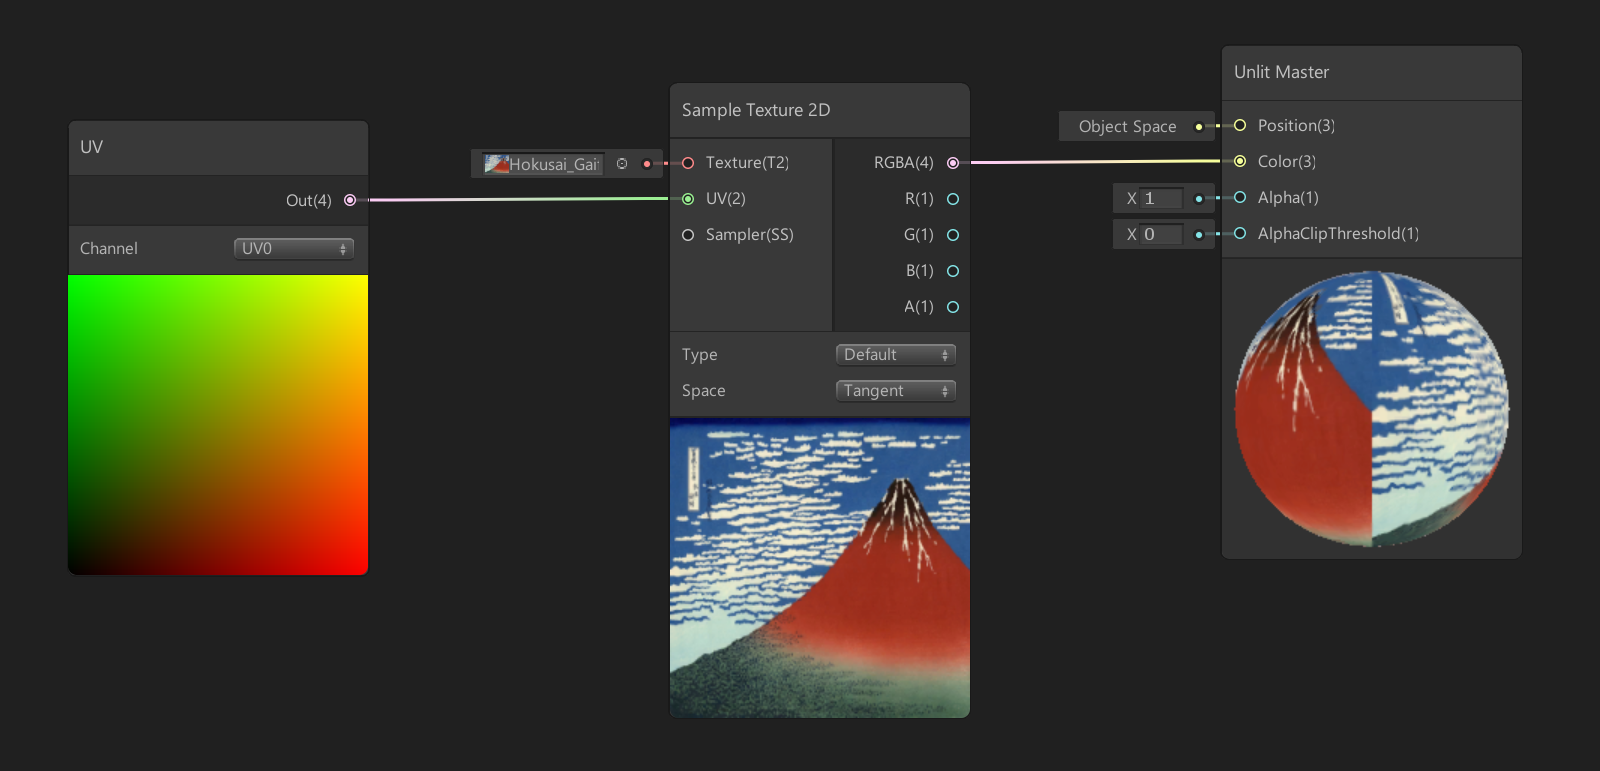Click the Alpha X value field
Screen dimensions: 1600x771
1162,198
